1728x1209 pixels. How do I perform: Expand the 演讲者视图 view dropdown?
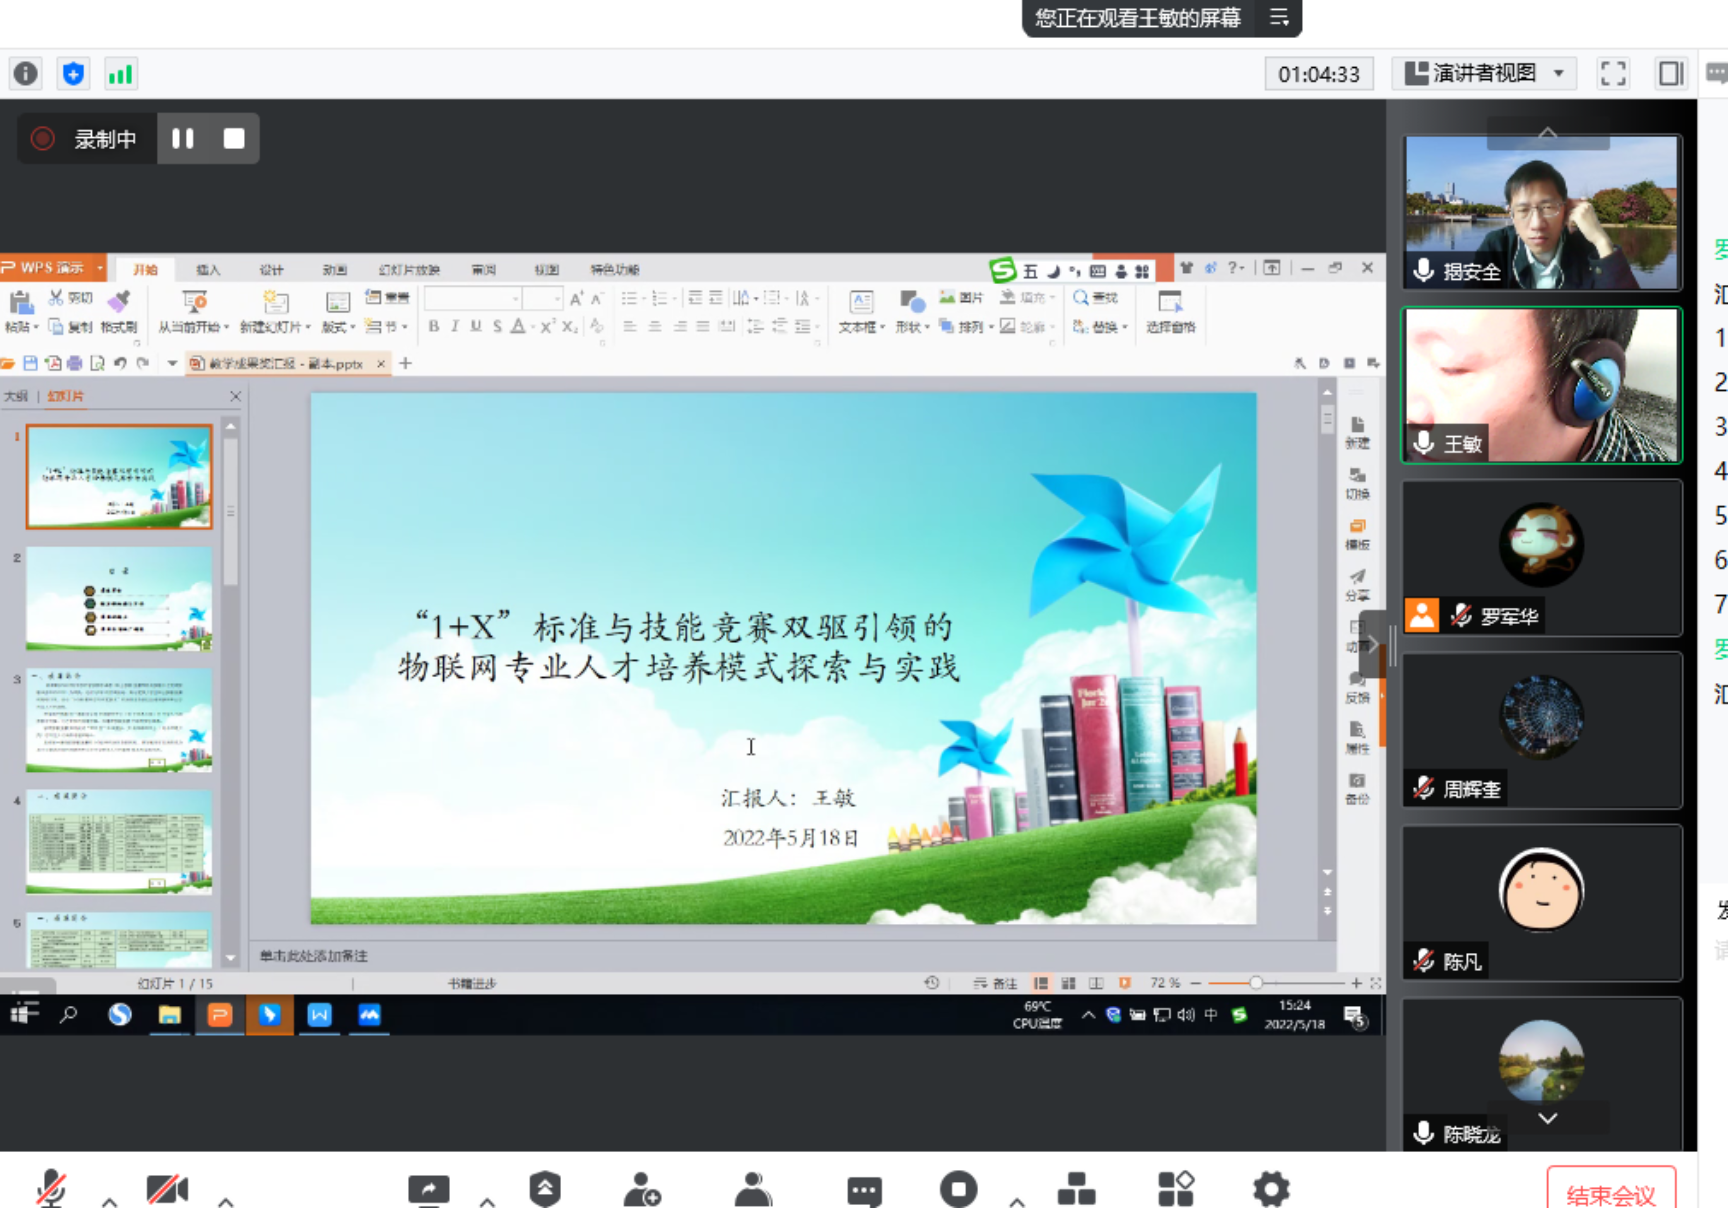1556,73
